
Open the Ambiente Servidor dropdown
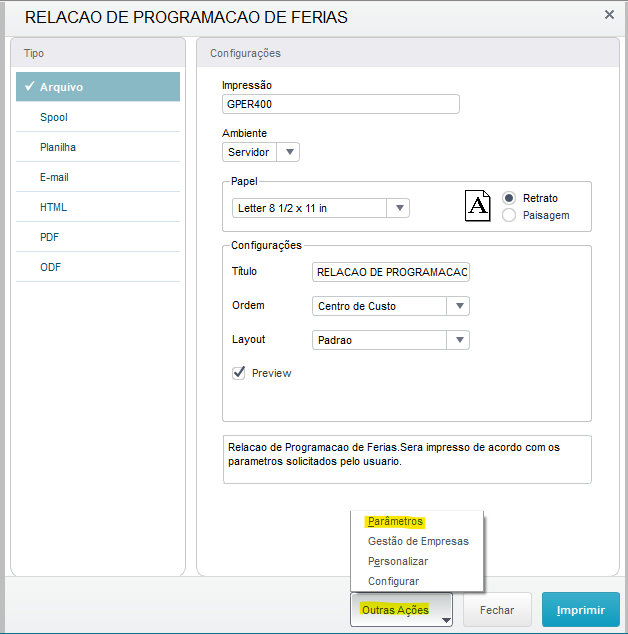pyautogui.click(x=261, y=152)
